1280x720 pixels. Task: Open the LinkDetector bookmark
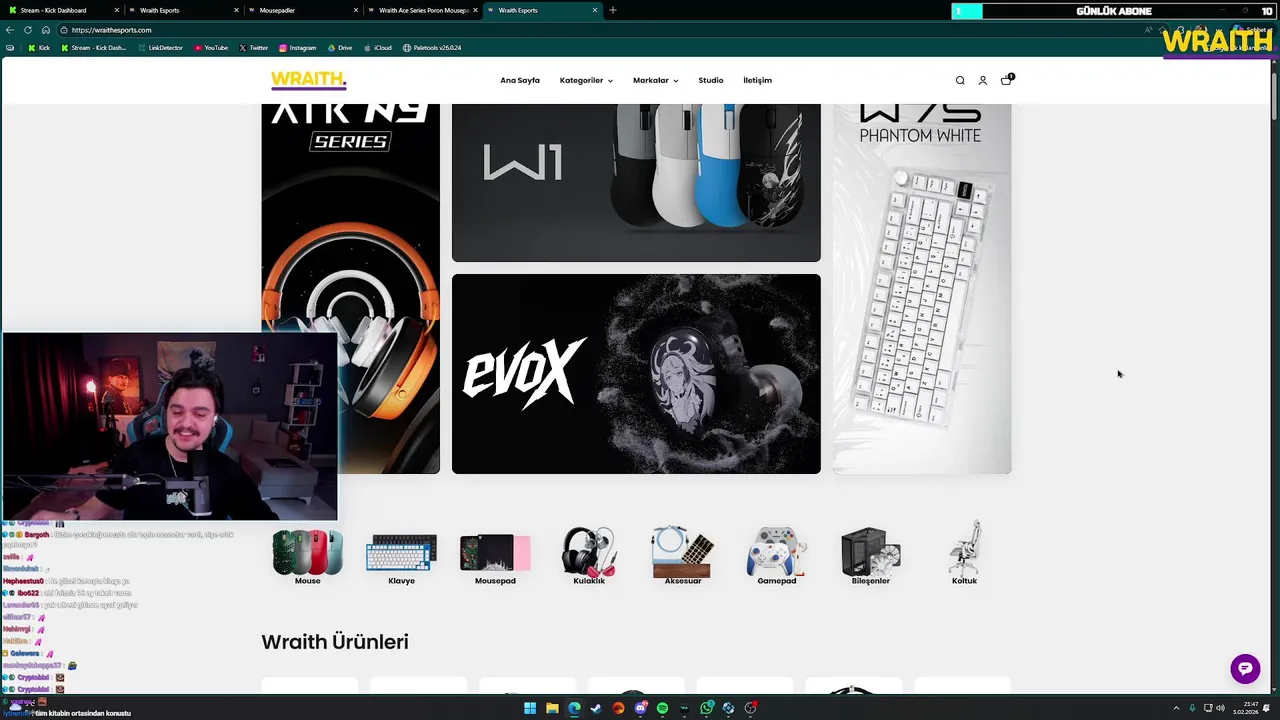point(160,48)
